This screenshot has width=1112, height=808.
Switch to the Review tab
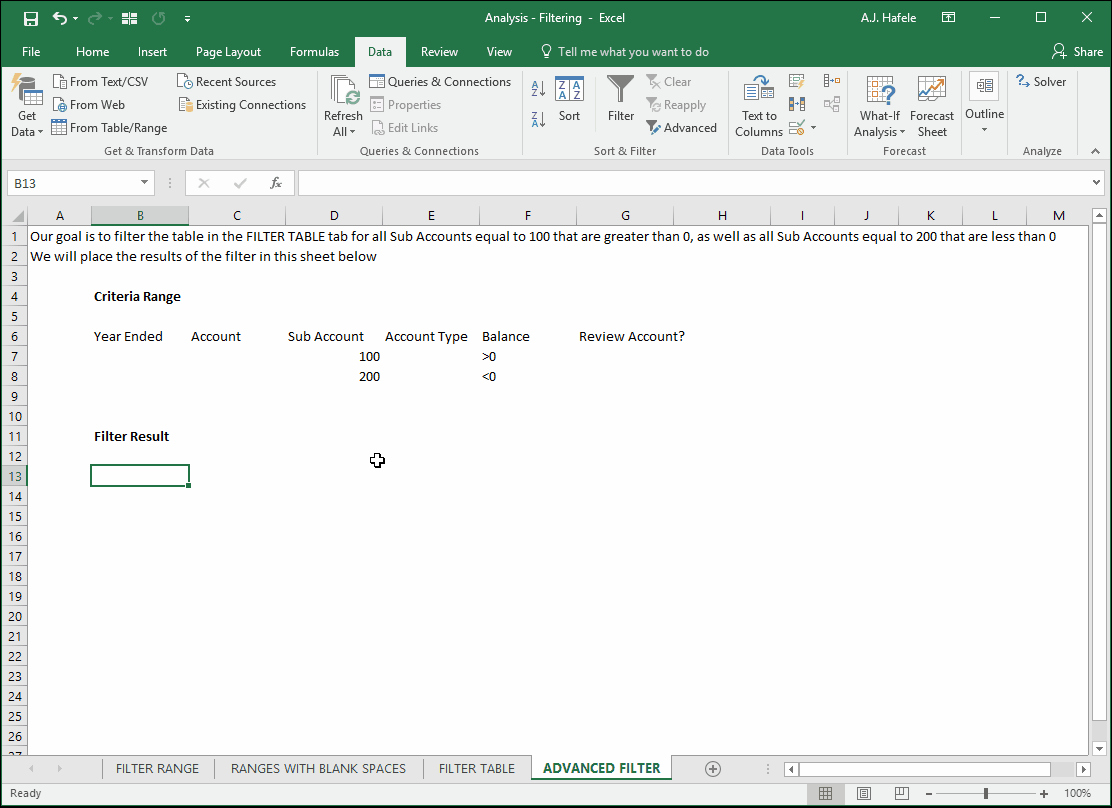[x=439, y=52]
